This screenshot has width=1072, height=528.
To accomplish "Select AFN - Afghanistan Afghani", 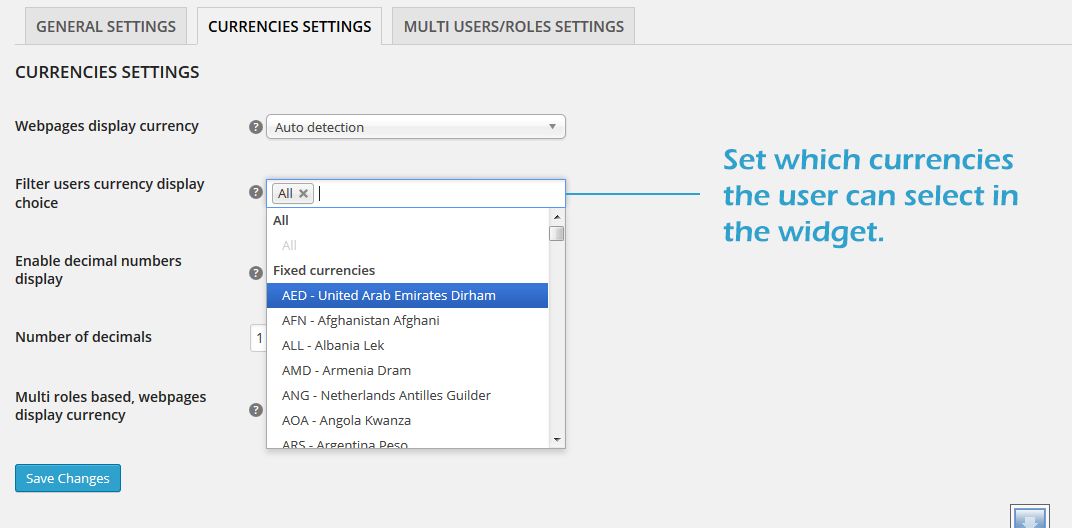I will click(407, 320).
